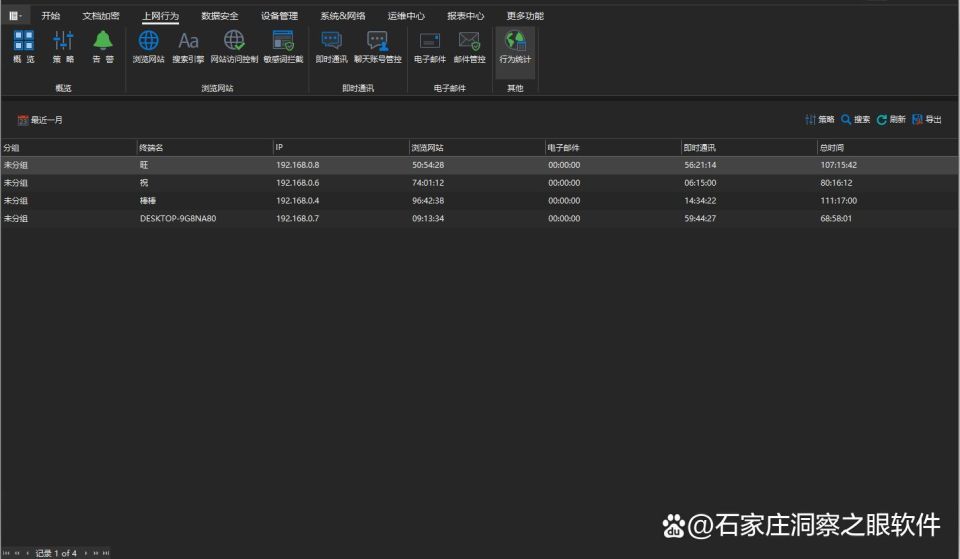The height and width of the screenshot is (559, 960).
Task: Select the DESKTOP-9G8NA80 terminal cell
Action: (178, 218)
